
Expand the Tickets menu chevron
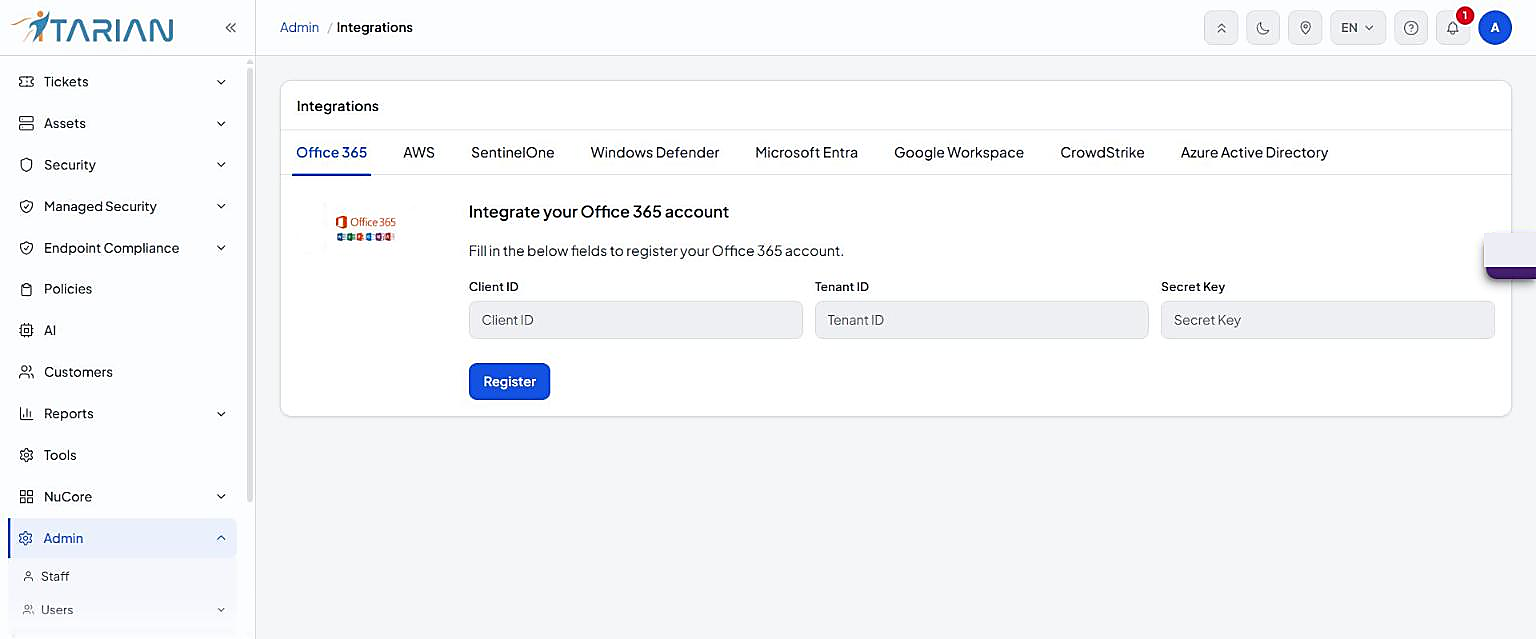coord(221,82)
